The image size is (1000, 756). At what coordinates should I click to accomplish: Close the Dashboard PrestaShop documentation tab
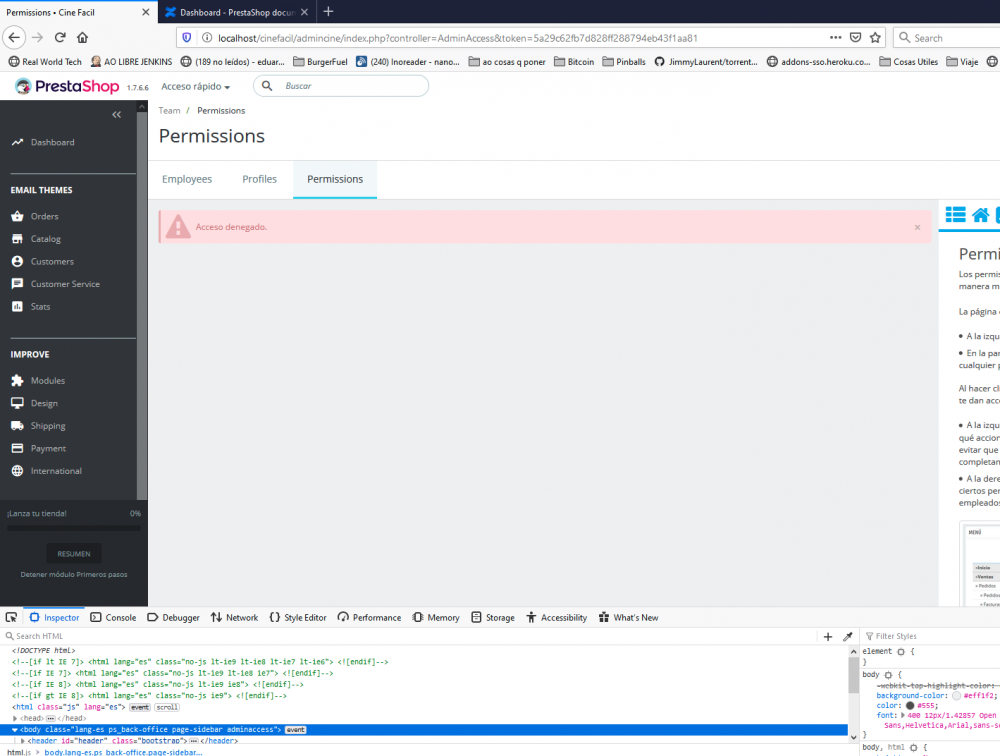tap(304, 12)
